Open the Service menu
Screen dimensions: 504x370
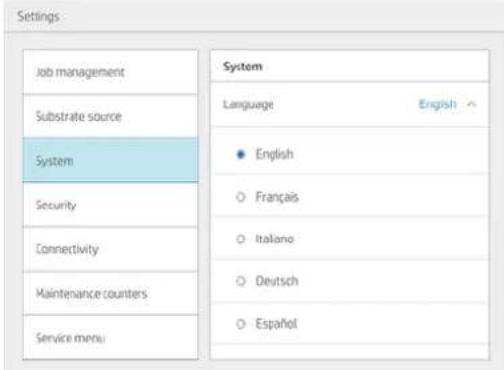(110, 338)
